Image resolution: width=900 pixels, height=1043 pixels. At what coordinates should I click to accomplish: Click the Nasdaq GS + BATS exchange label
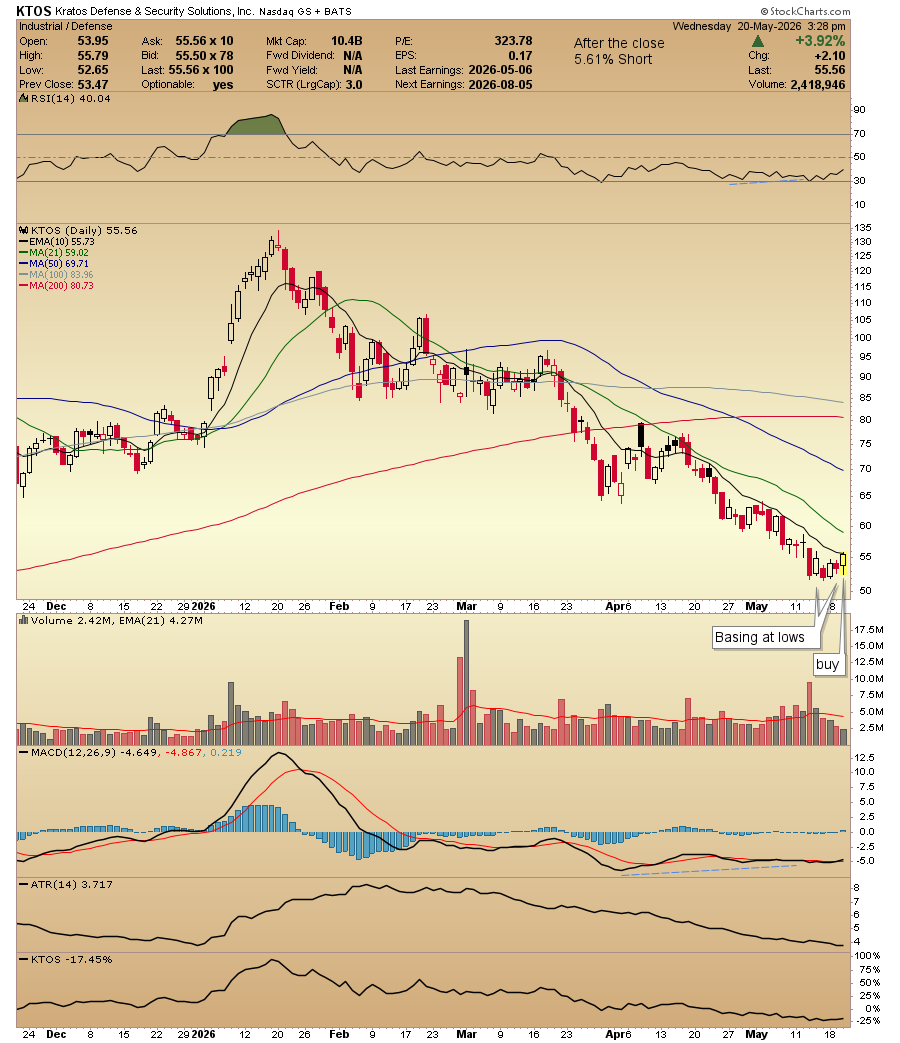(x=305, y=12)
